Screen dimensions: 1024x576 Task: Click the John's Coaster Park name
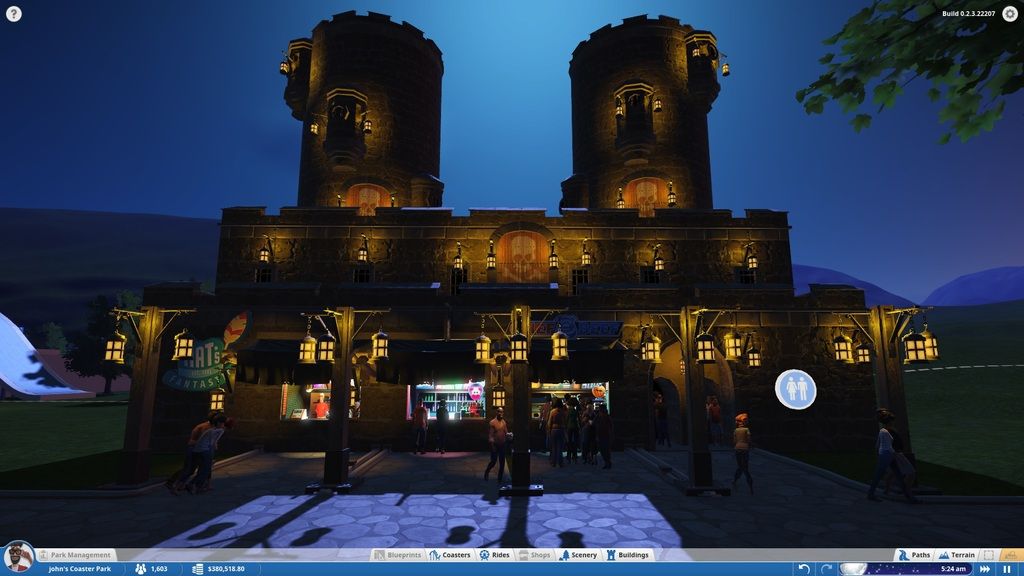(x=80, y=569)
